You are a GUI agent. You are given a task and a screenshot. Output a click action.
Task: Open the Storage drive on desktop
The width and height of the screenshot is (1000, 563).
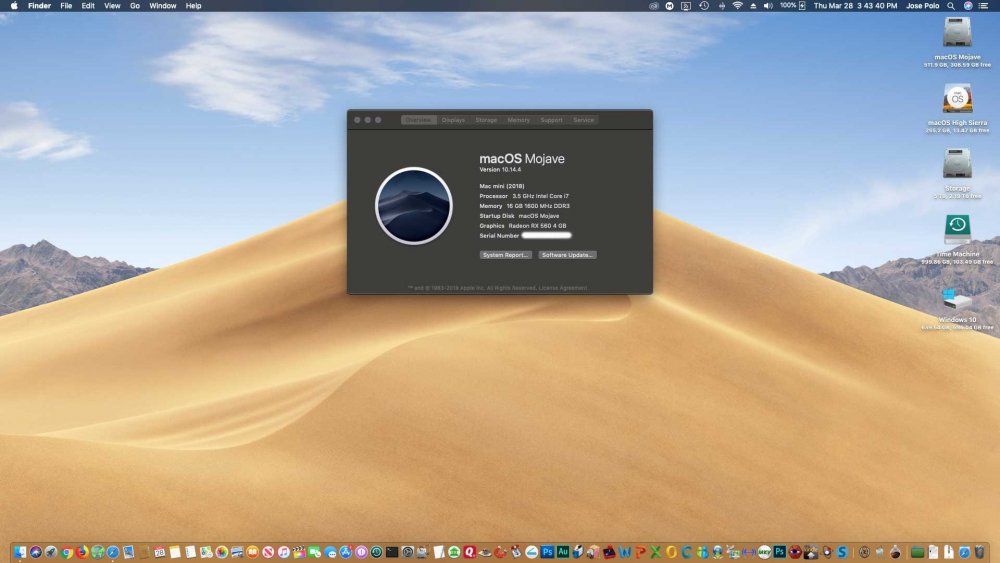957,165
